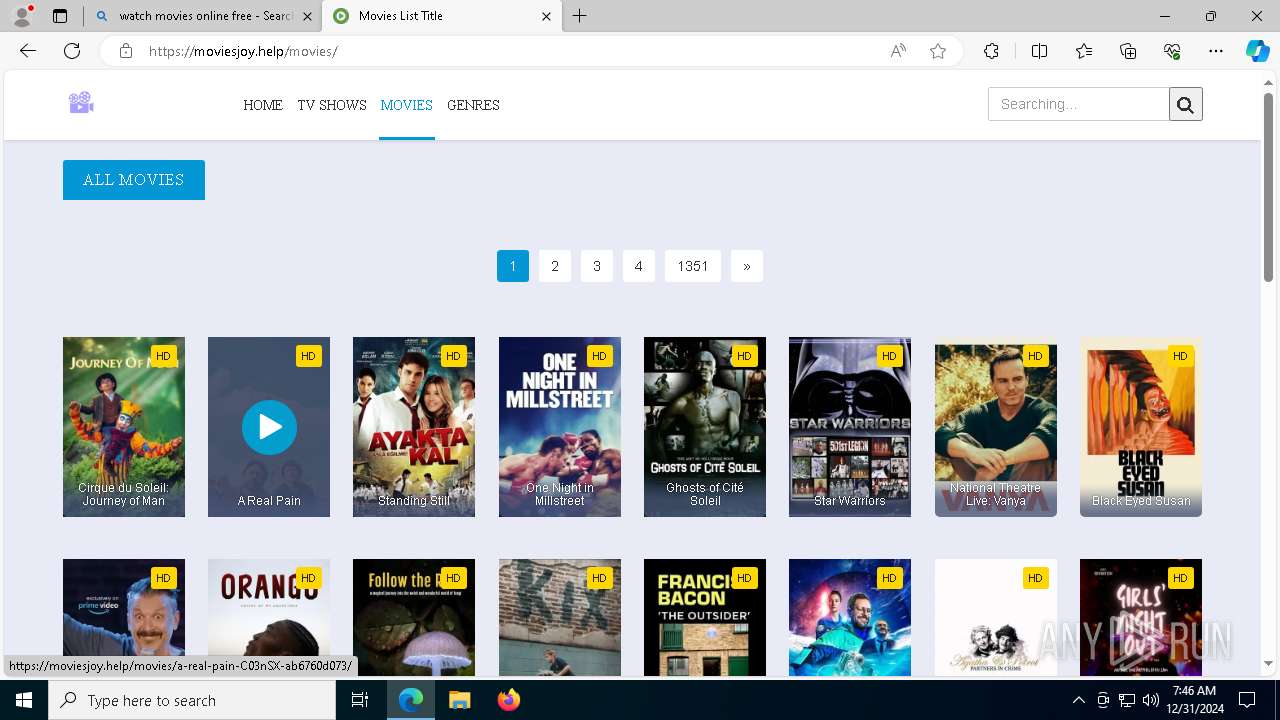Go to HOME in site navigation
The width and height of the screenshot is (1280, 720).
pos(263,105)
